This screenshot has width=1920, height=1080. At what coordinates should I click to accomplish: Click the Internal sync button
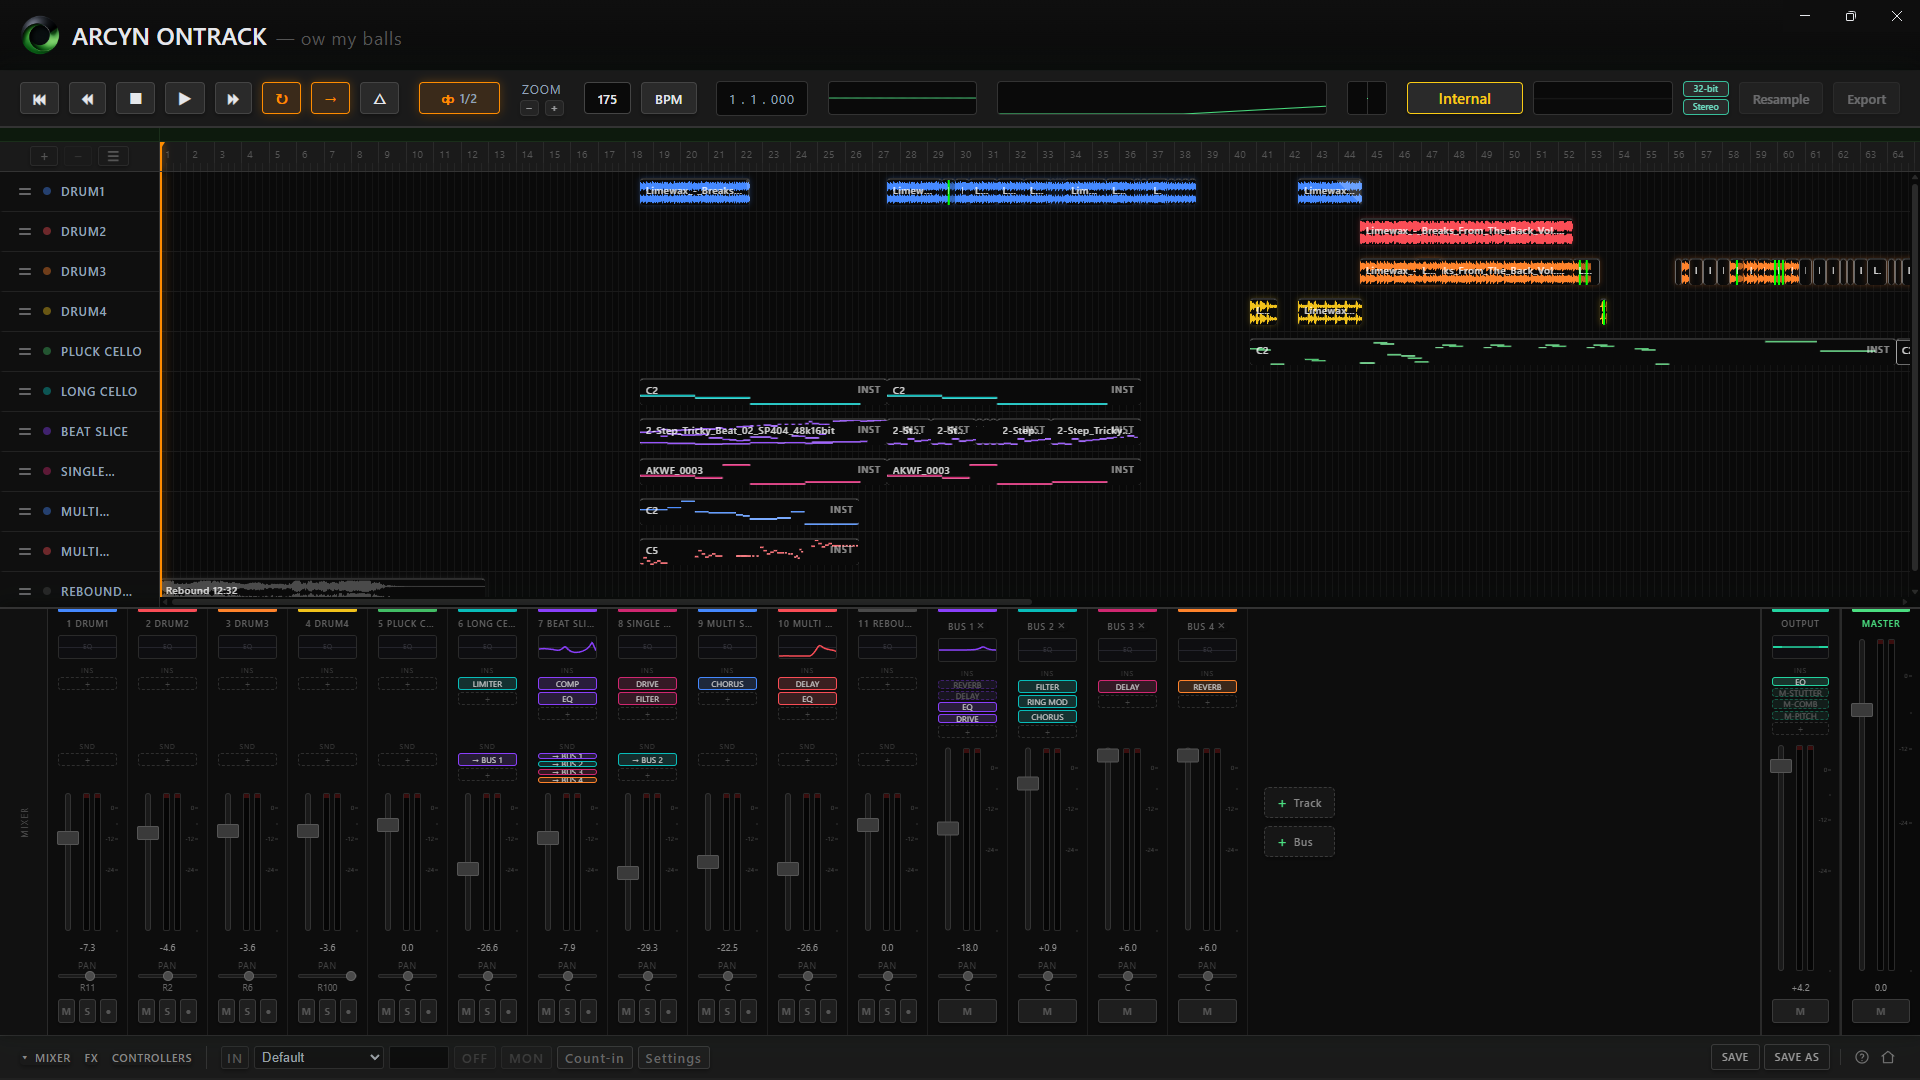tap(1464, 99)
